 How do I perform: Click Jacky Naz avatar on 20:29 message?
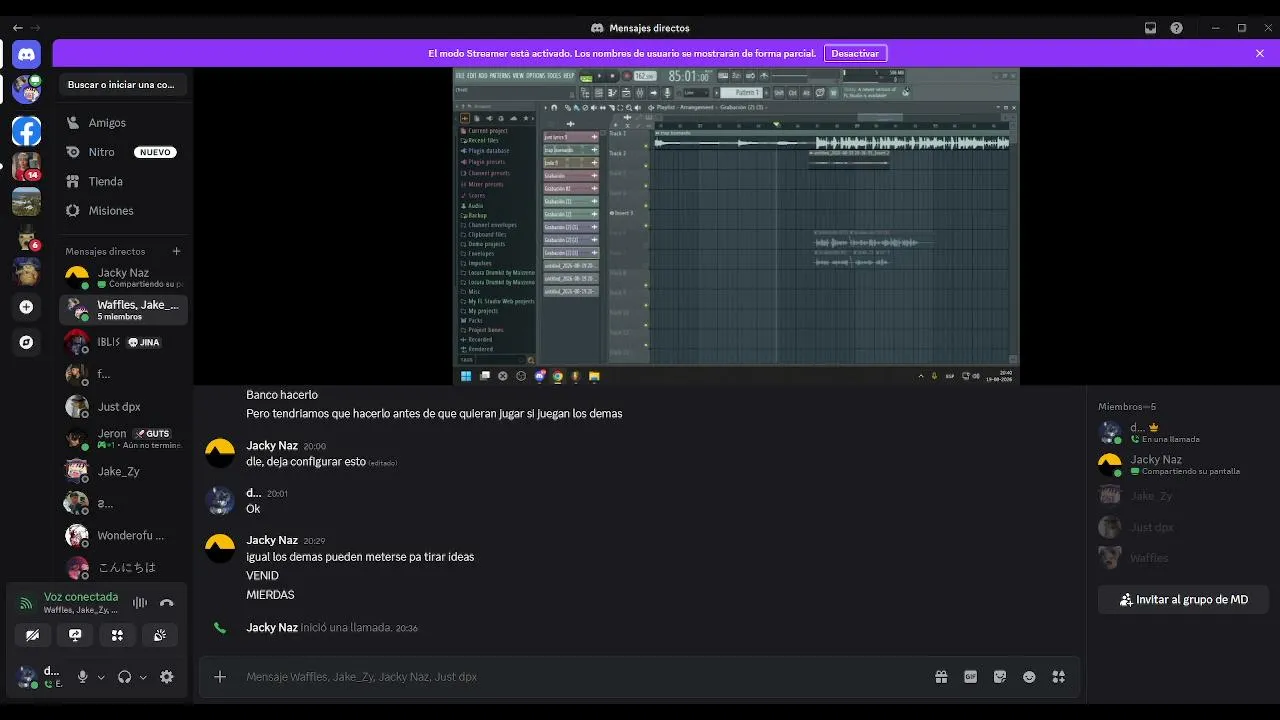220,549
